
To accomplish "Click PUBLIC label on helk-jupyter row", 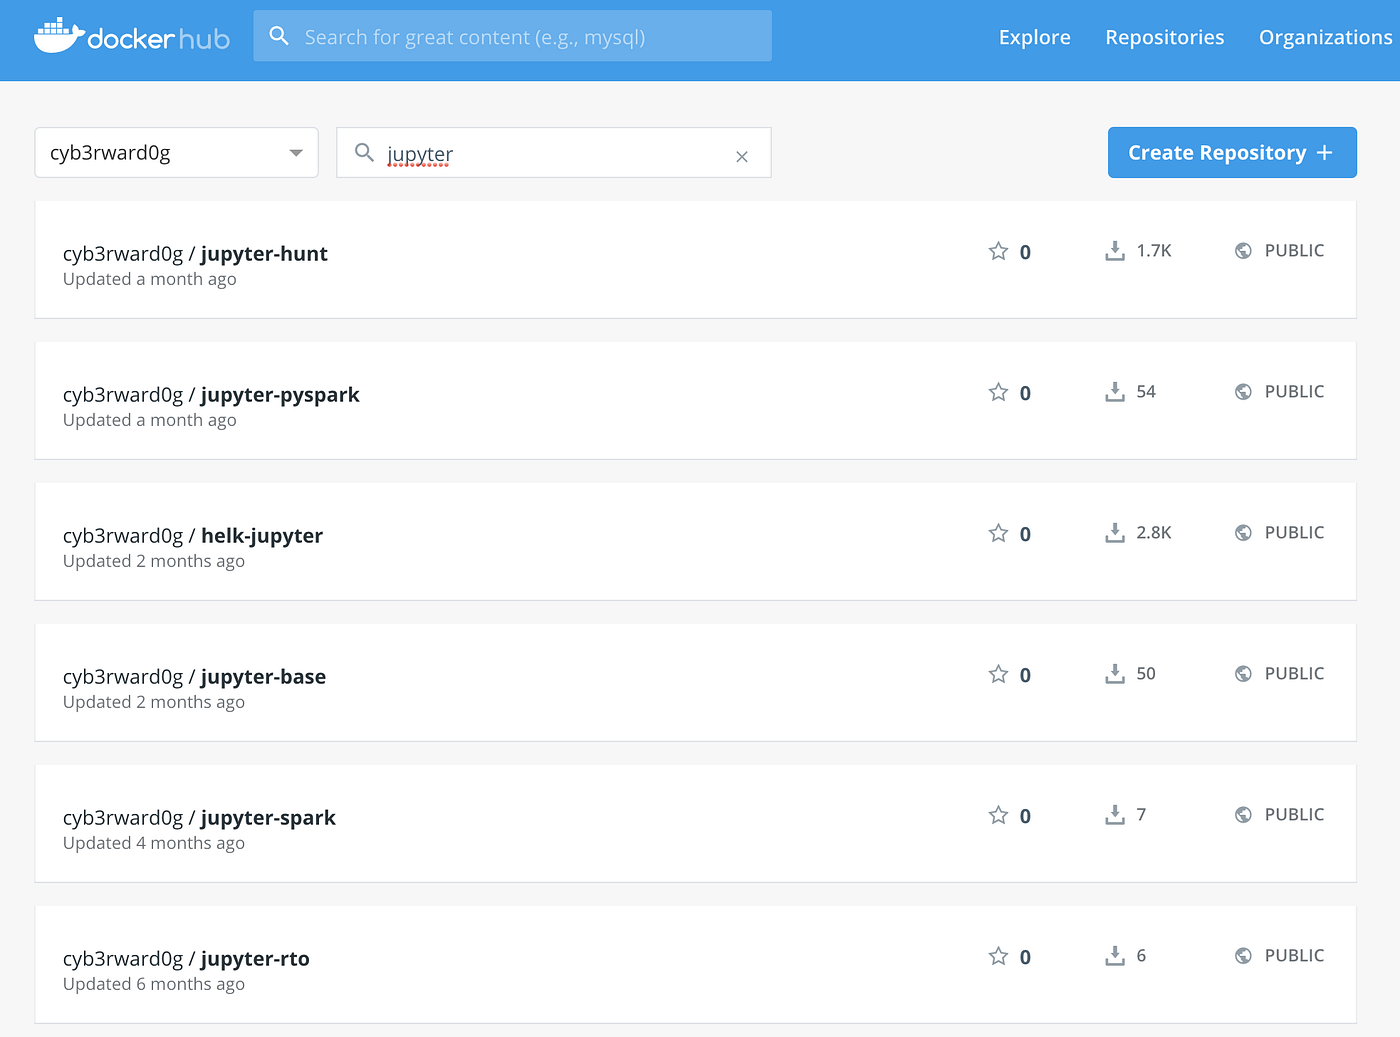I will click(1294, 533).
